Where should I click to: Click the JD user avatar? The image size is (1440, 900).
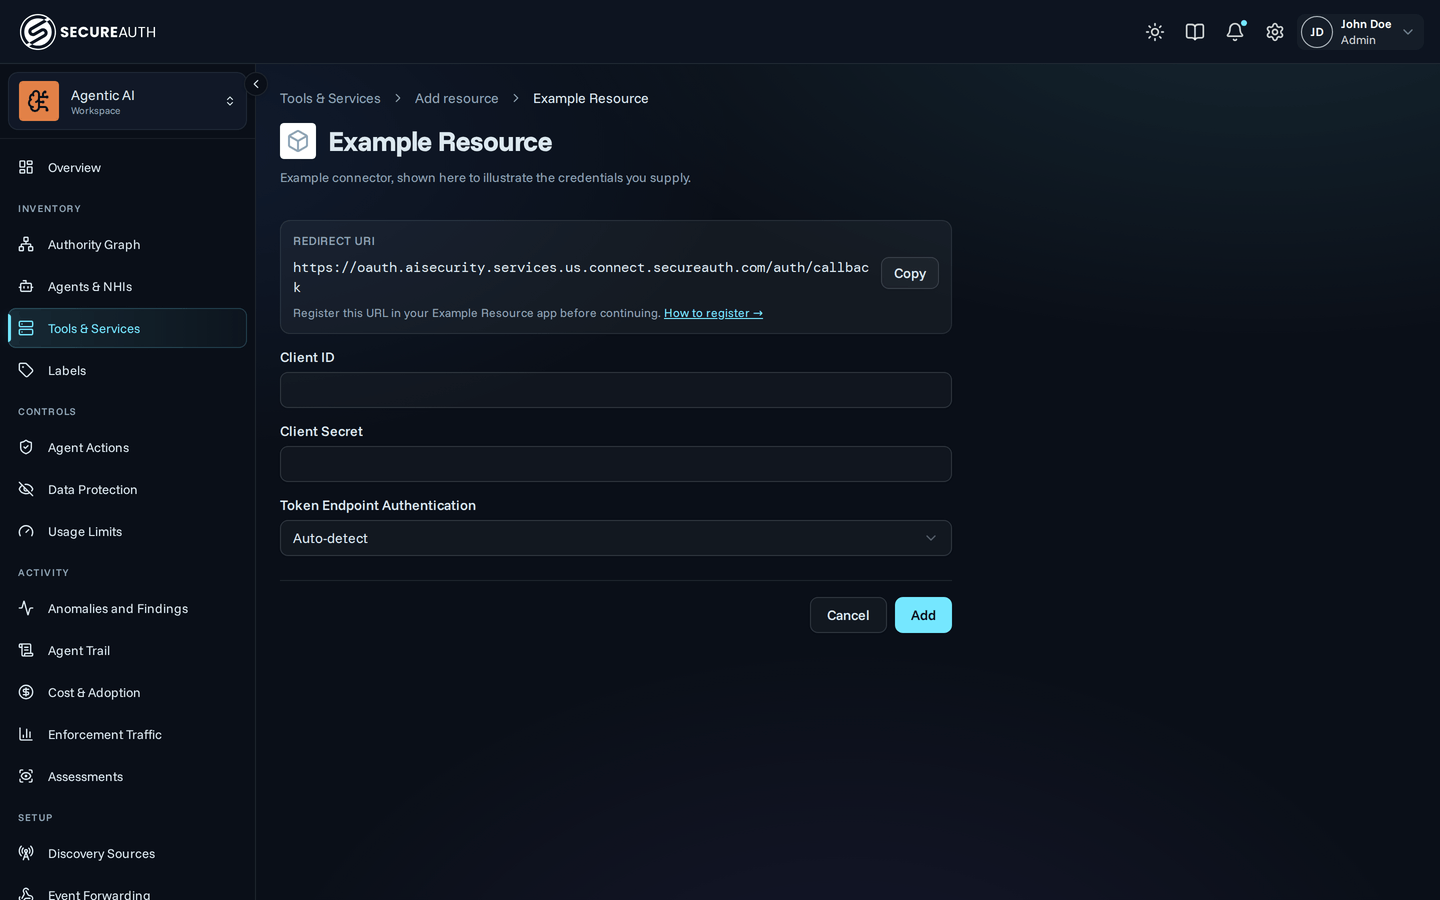[x=1317, y=32]
